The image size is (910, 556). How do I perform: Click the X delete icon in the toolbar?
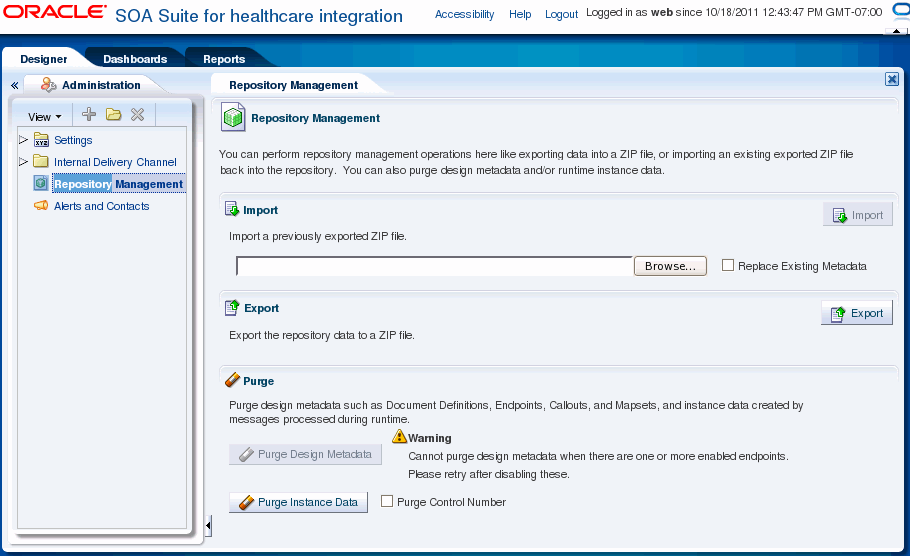[138, 114]
